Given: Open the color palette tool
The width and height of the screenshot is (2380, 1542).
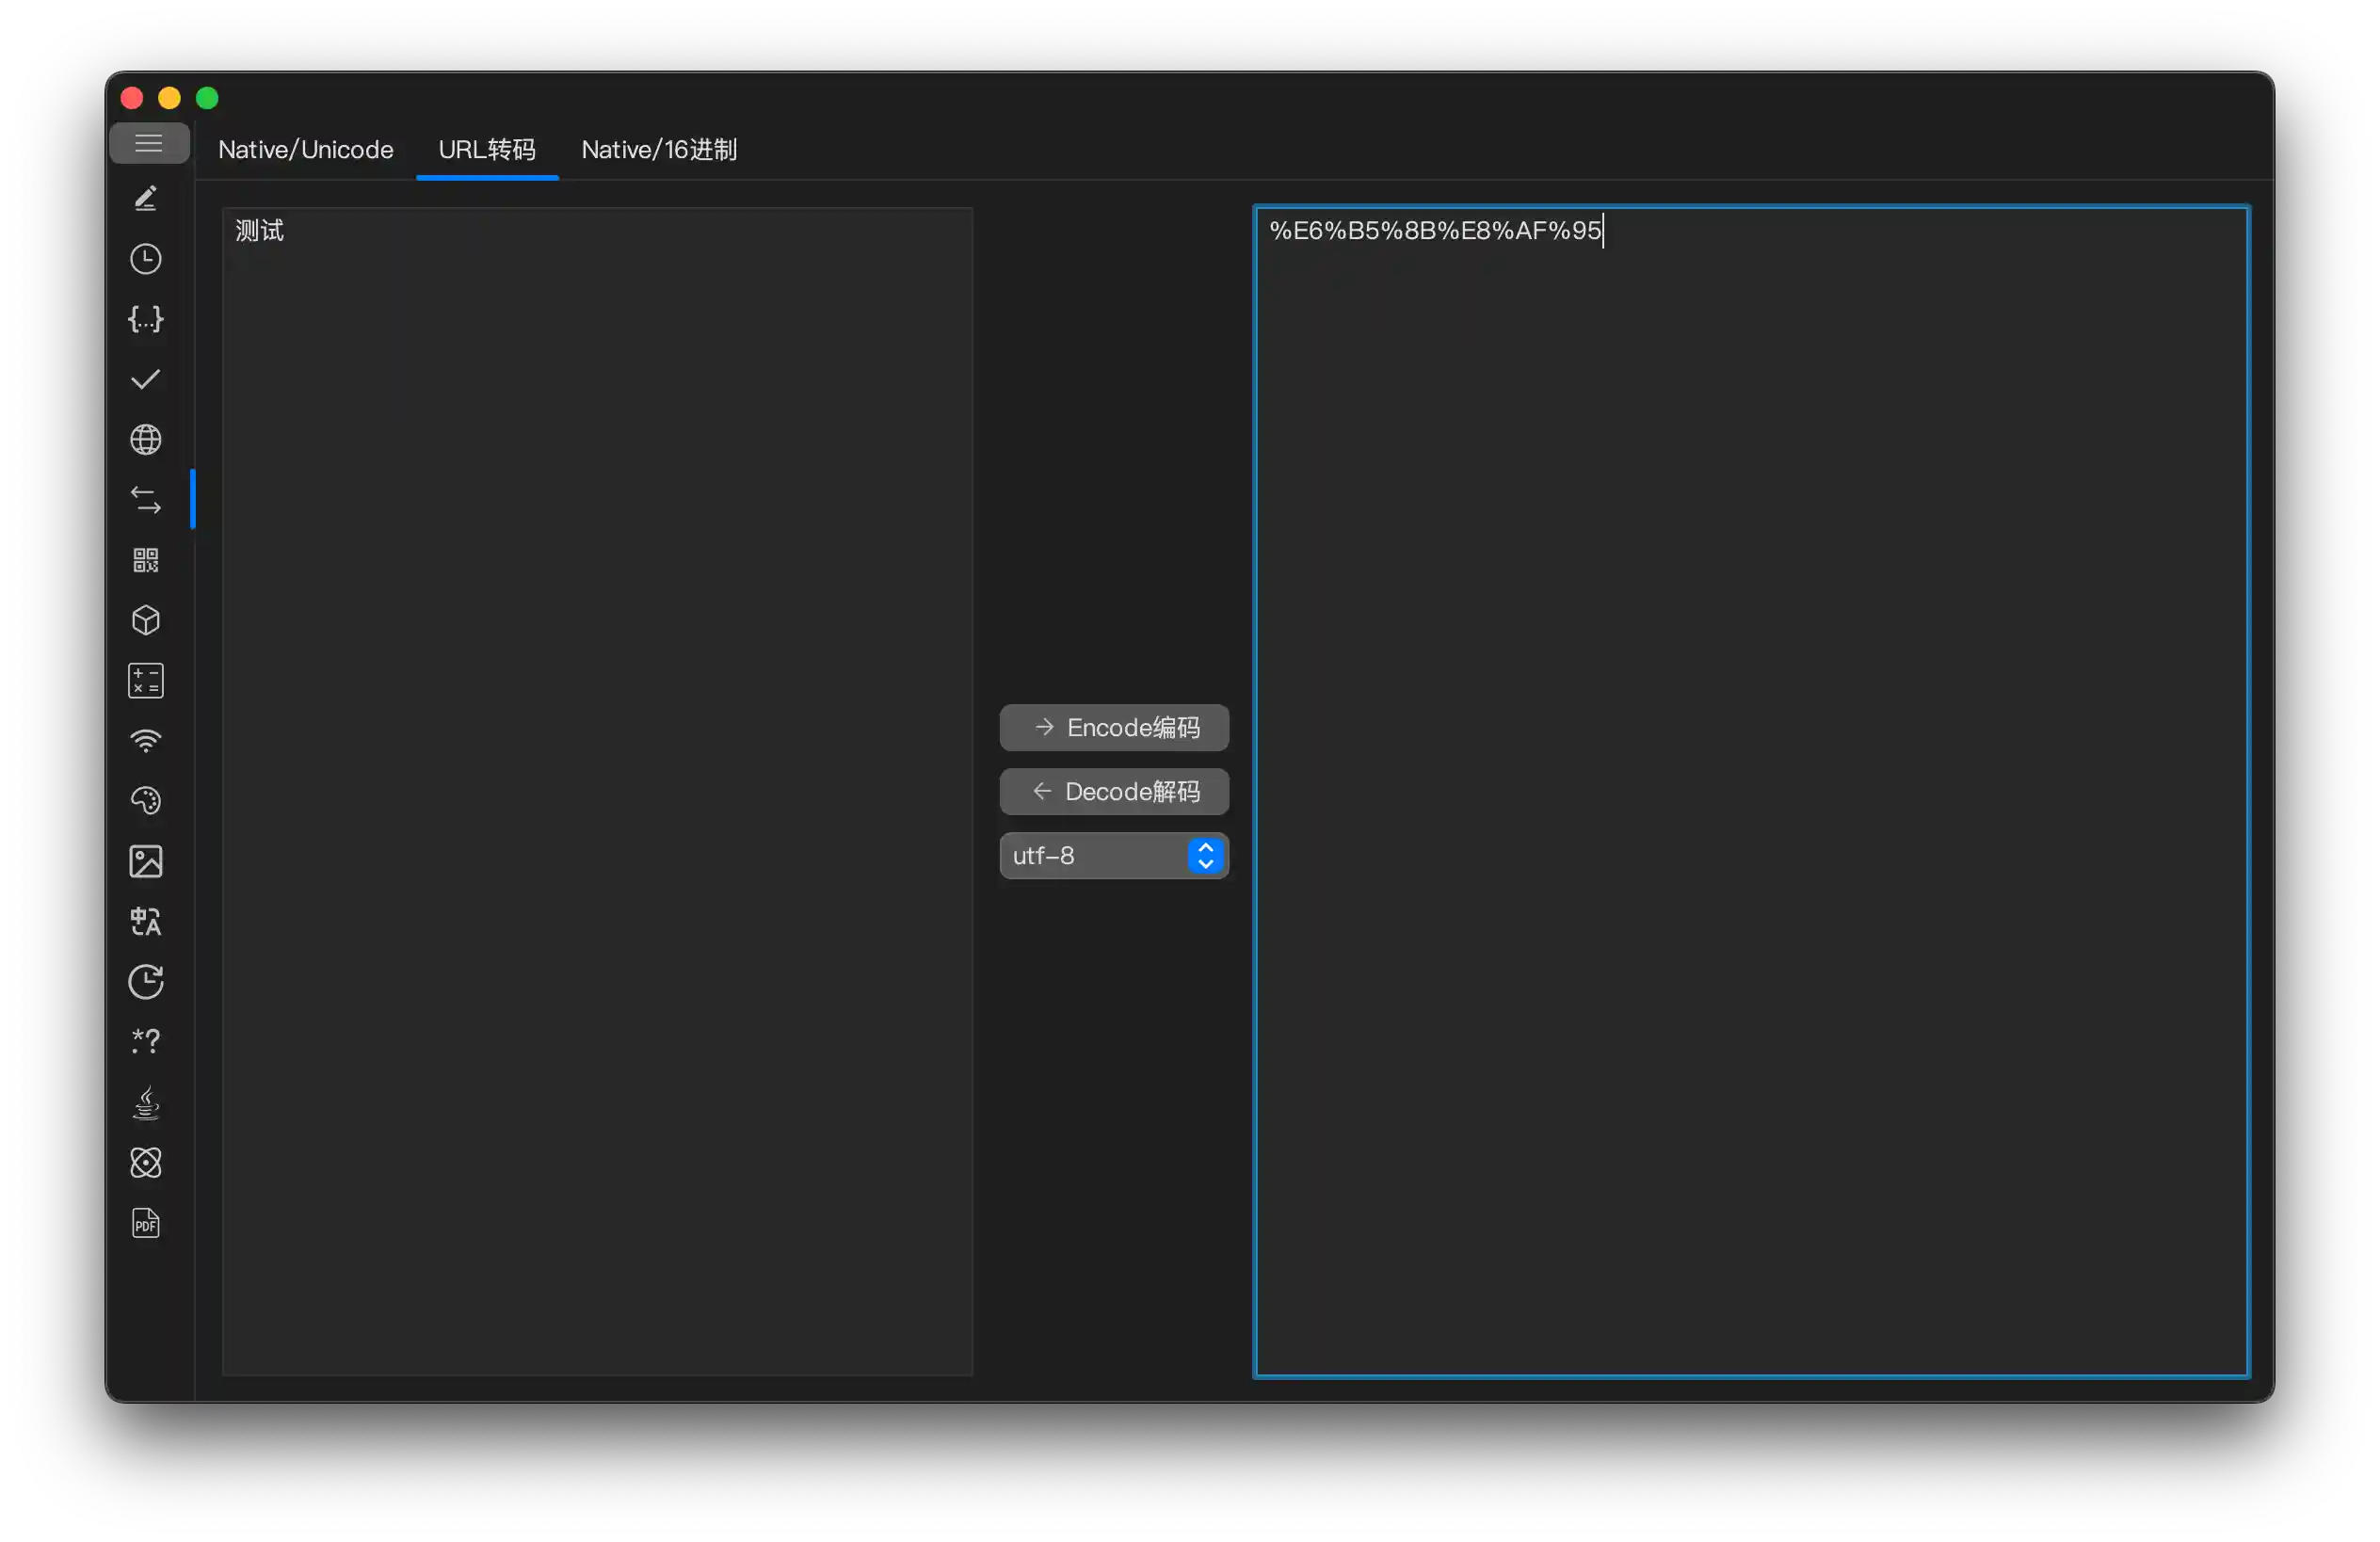Looking at the screenshot, I should [146, 801].
